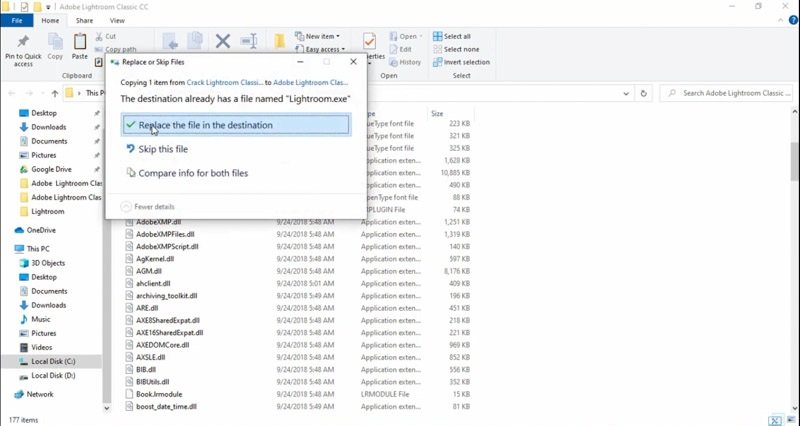The image size is (800, 426).
Task: Click the Paste clipboard icon
Action: point(80,42)
